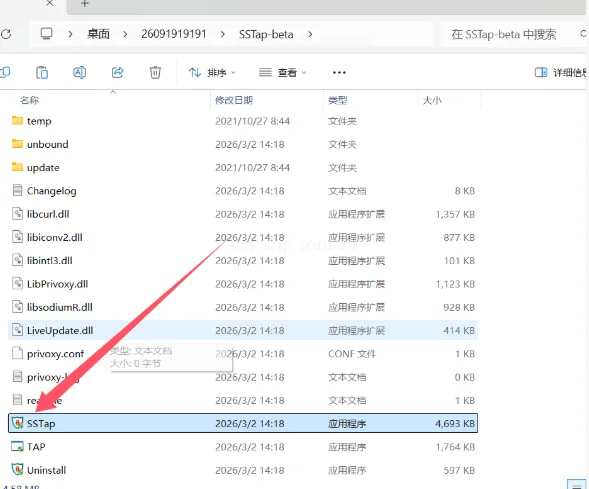Click the libcurl.dll file name
The height and width of the screenshot is (489, 589).
tap(48, 214)
